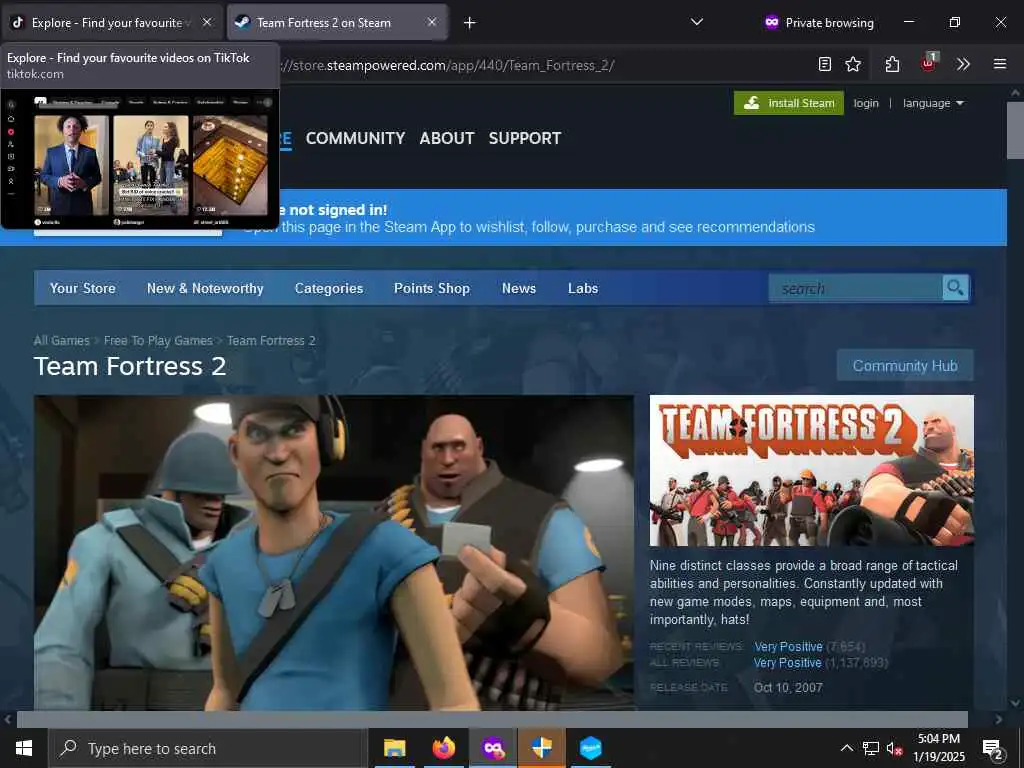1024x768 pixels.
Task: Open the Community Hub button
Action: click(x=905, y=366)
